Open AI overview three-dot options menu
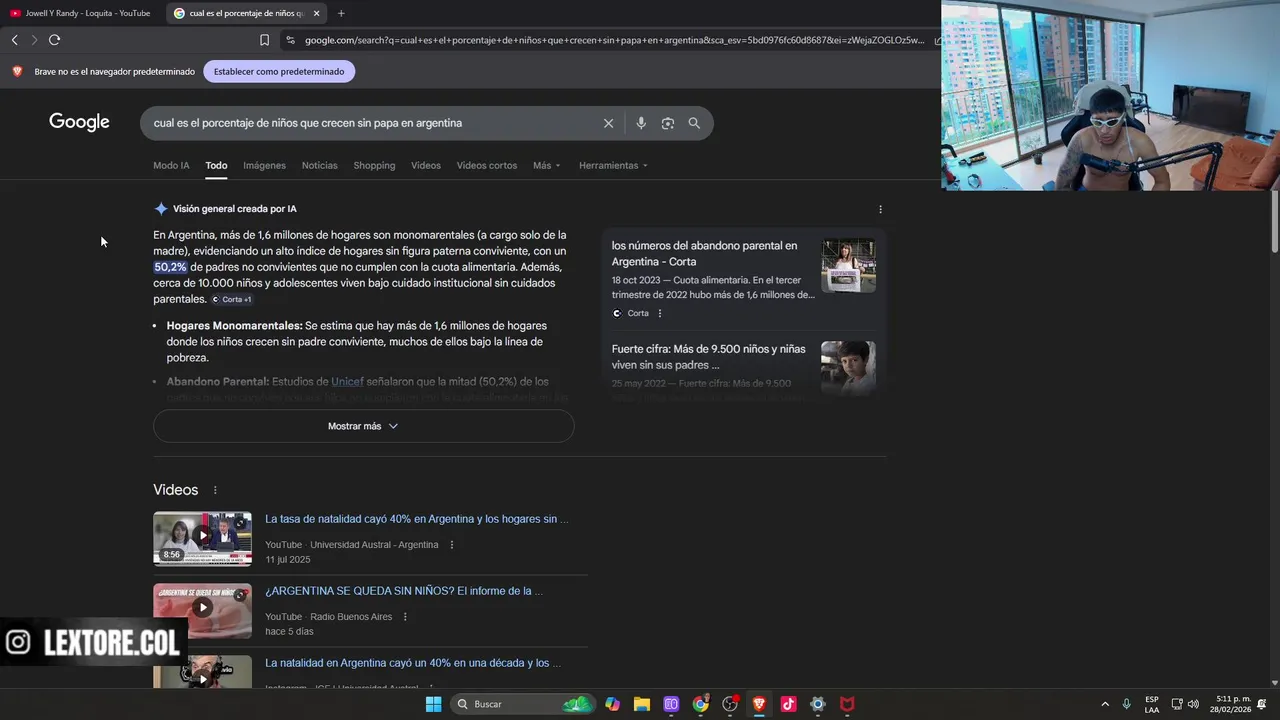 point(880,209)
